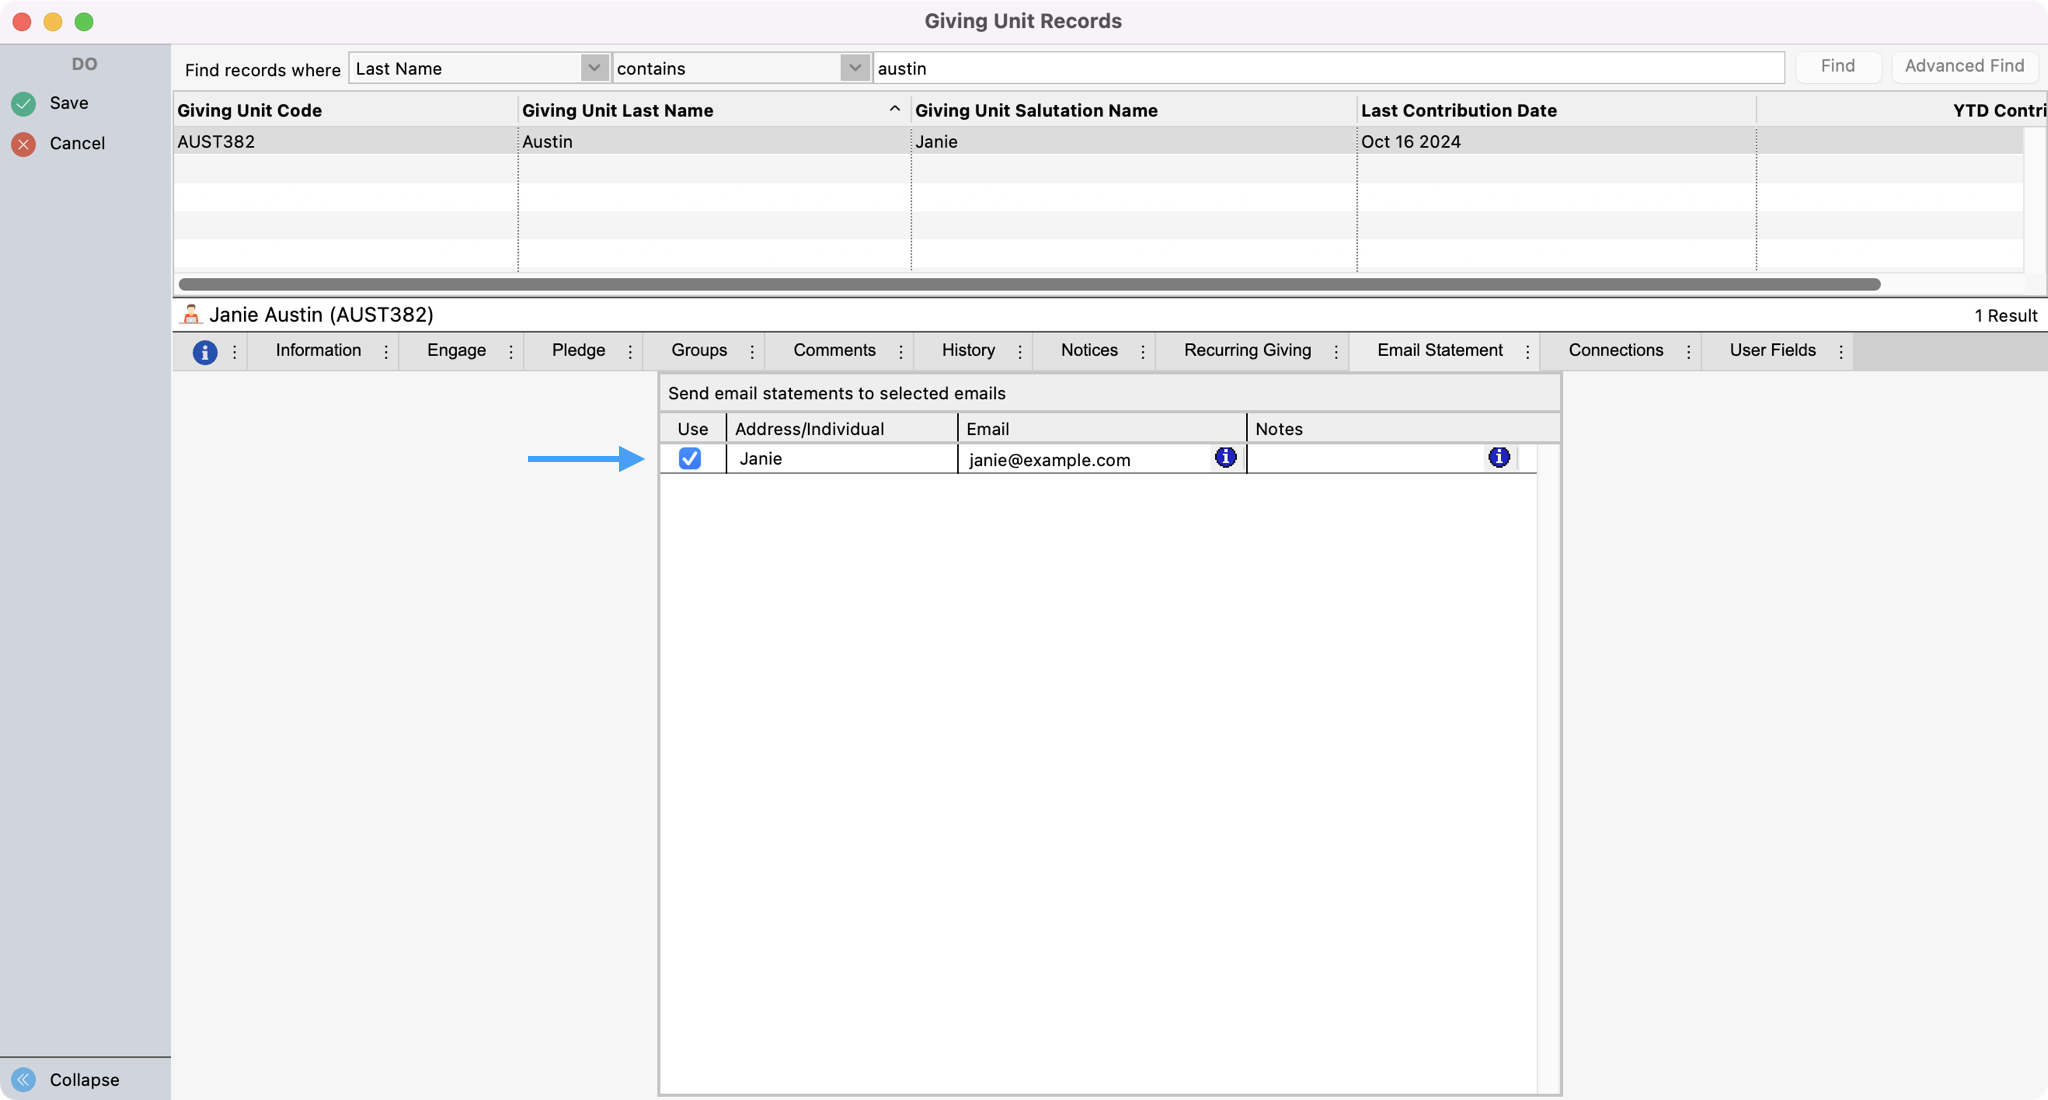Screen dimensions: 2048x1100
Task: Click the horizontal scrollbar under the records grid
Action: pyautogui.click(x=1028, y=285)
